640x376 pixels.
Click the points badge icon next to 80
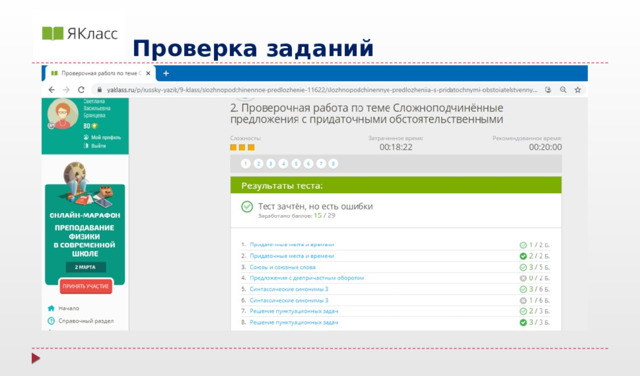coord(95,126)
